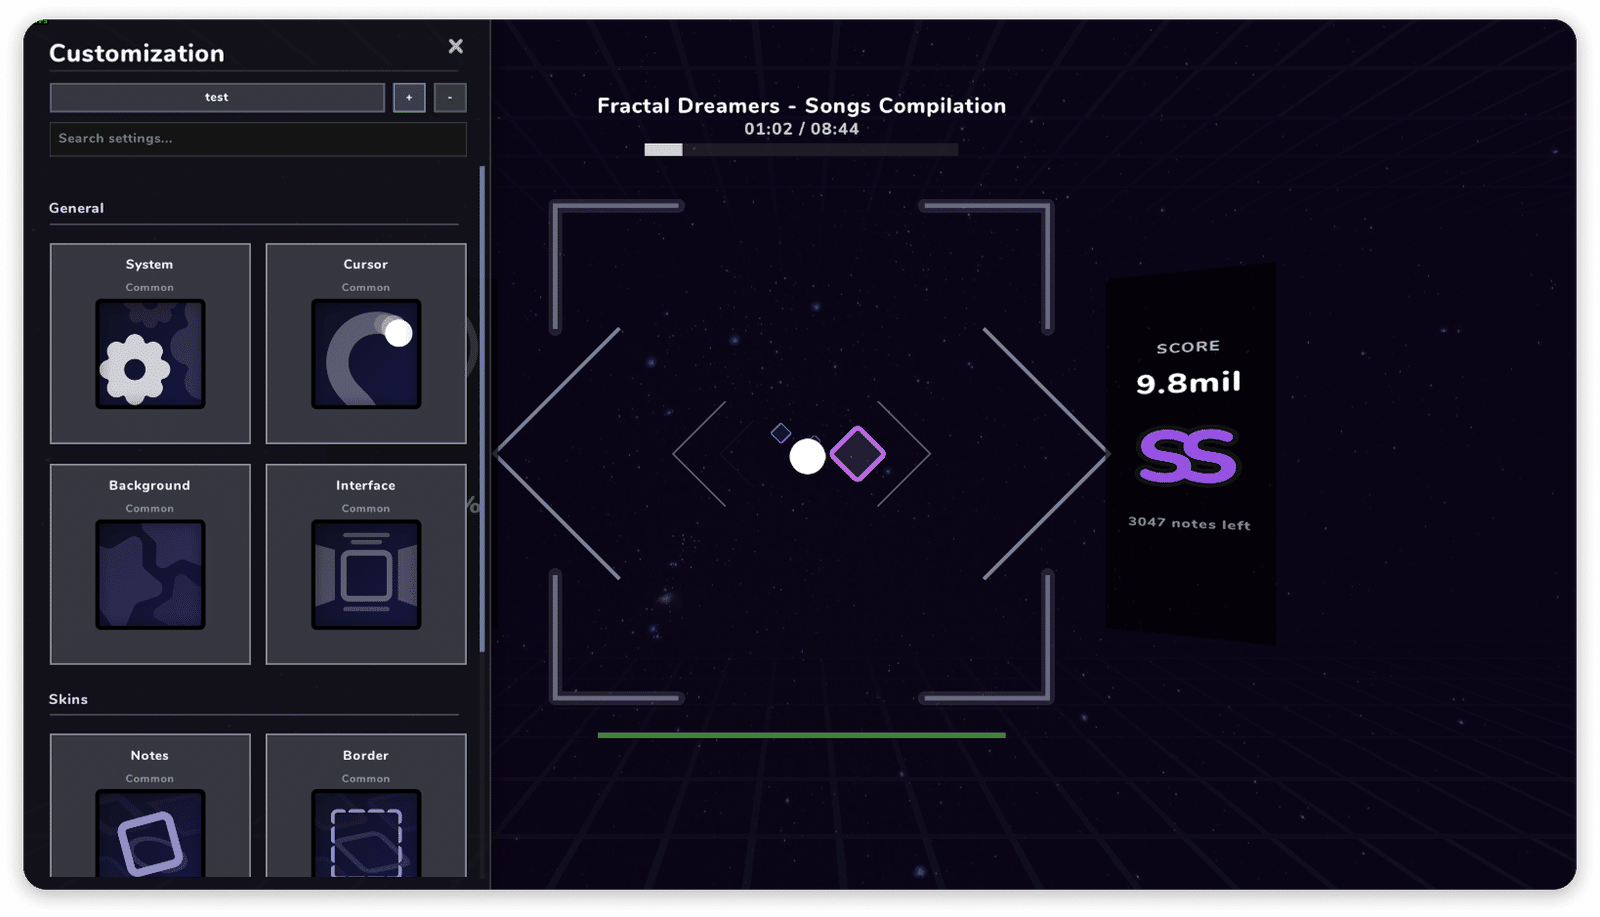
Task: Click the small diamond approaching note
Action: pos(781,433)
